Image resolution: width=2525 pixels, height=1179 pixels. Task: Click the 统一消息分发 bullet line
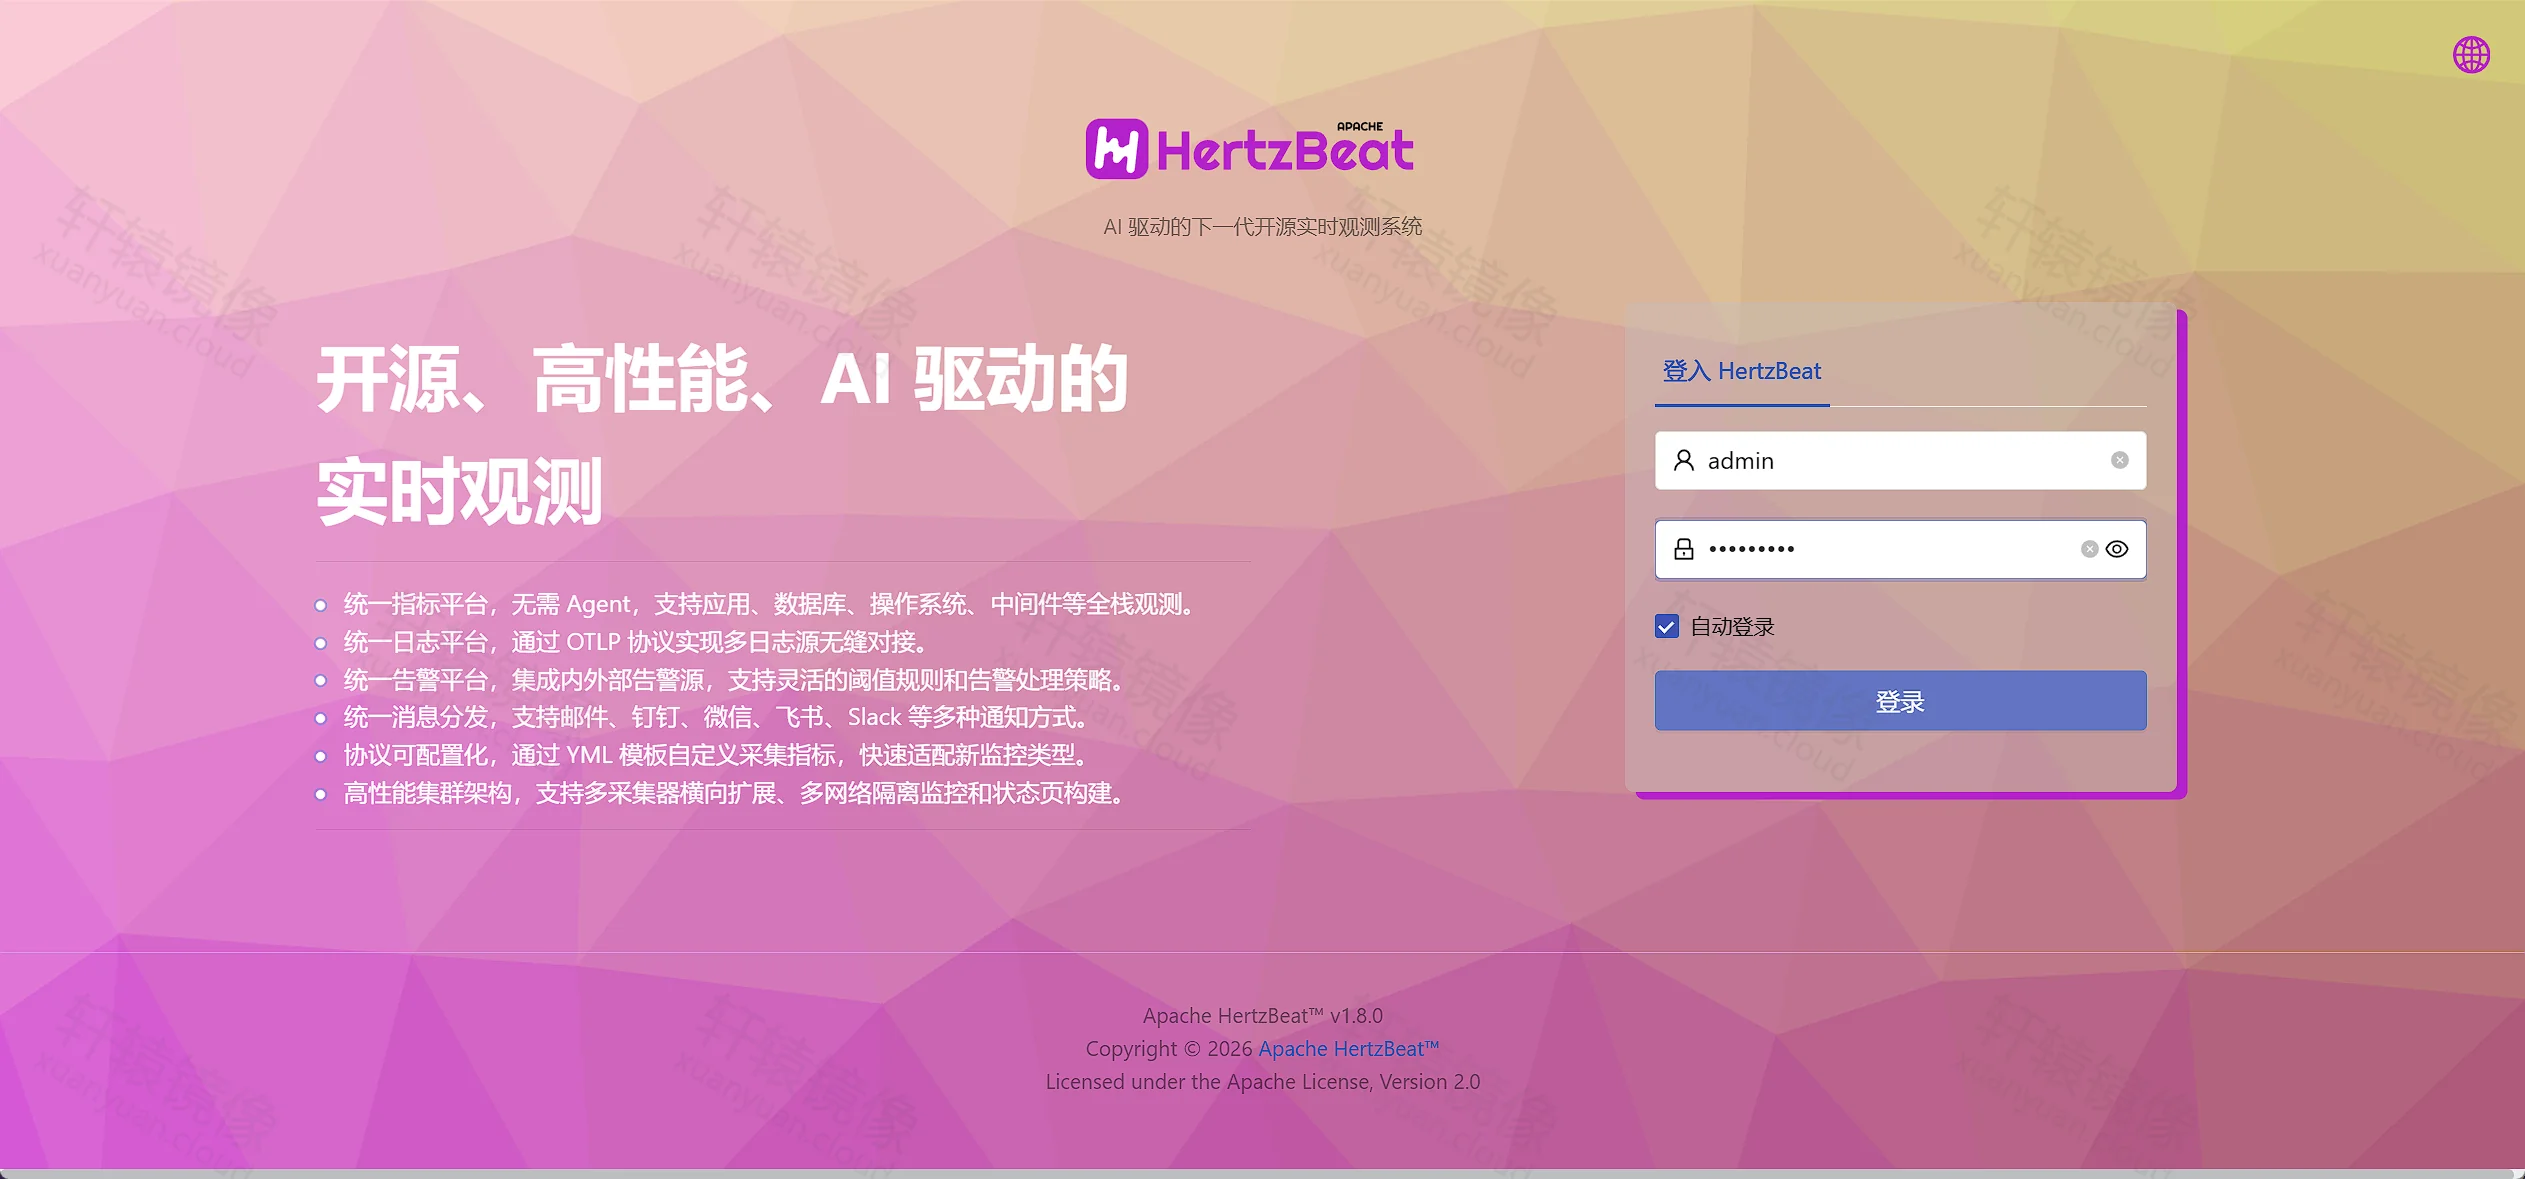tap(716, 717)
